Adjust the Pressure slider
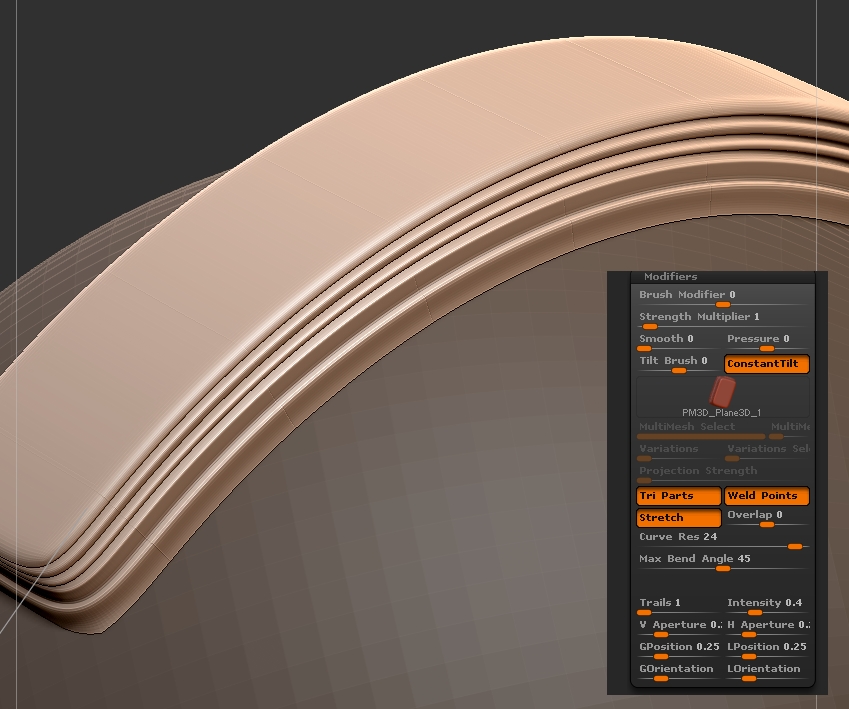Image resolution: width=849 pixels, height=709 pixels. tap(767, 343)
